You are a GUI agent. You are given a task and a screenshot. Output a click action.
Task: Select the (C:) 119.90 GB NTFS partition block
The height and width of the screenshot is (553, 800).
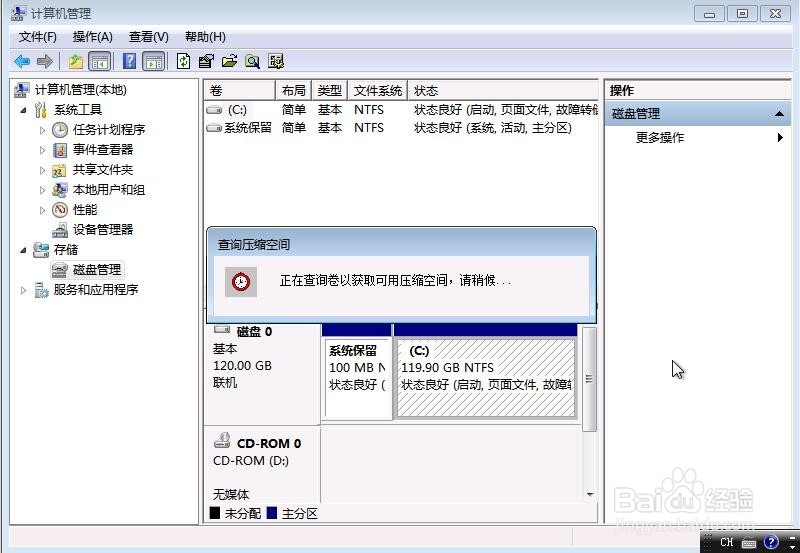[485, 378]
